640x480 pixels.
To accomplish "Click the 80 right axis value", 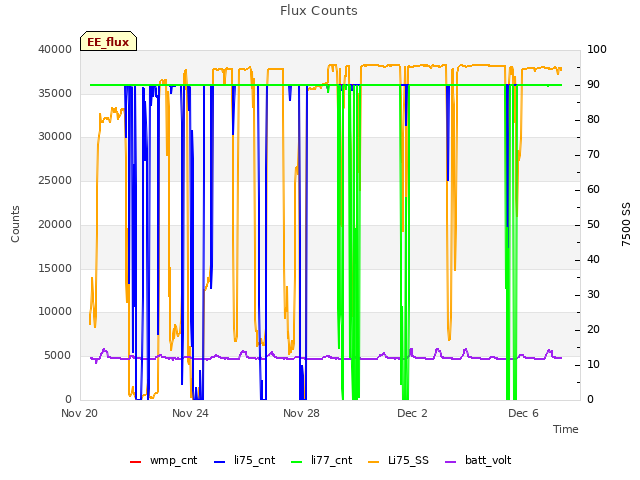I will coord(593,120).
